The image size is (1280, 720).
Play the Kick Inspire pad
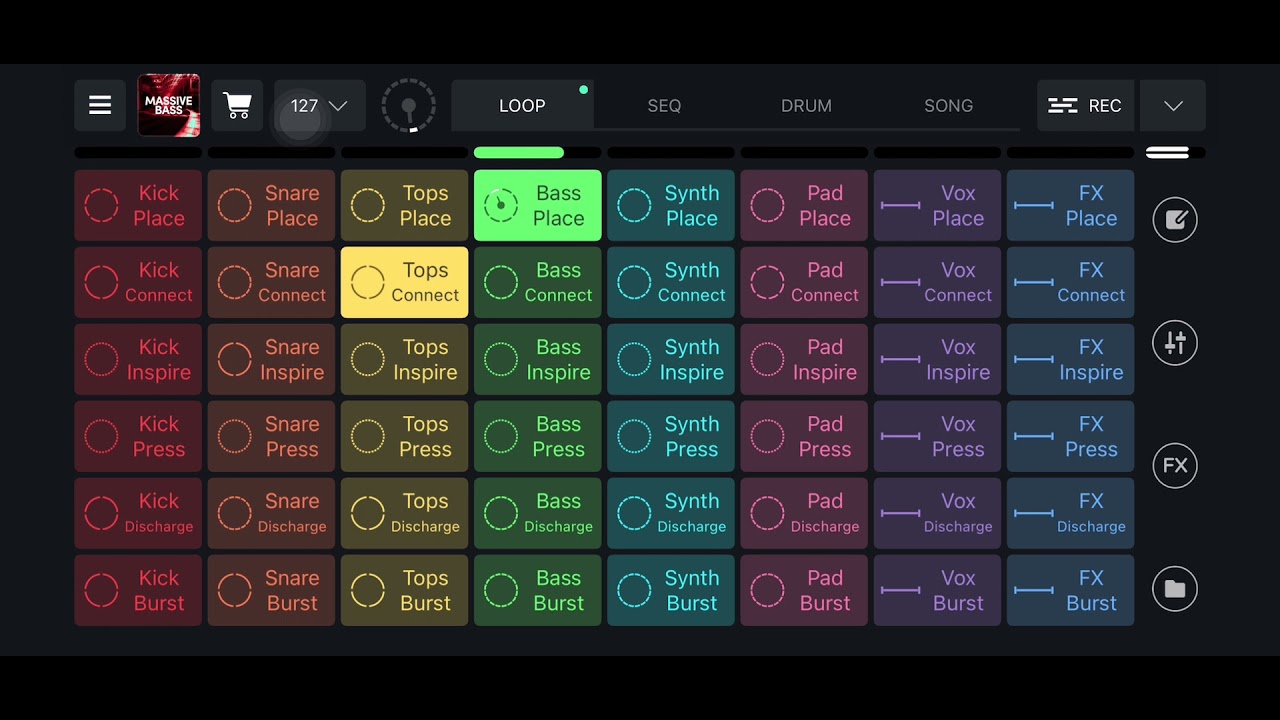coord(138,359)
